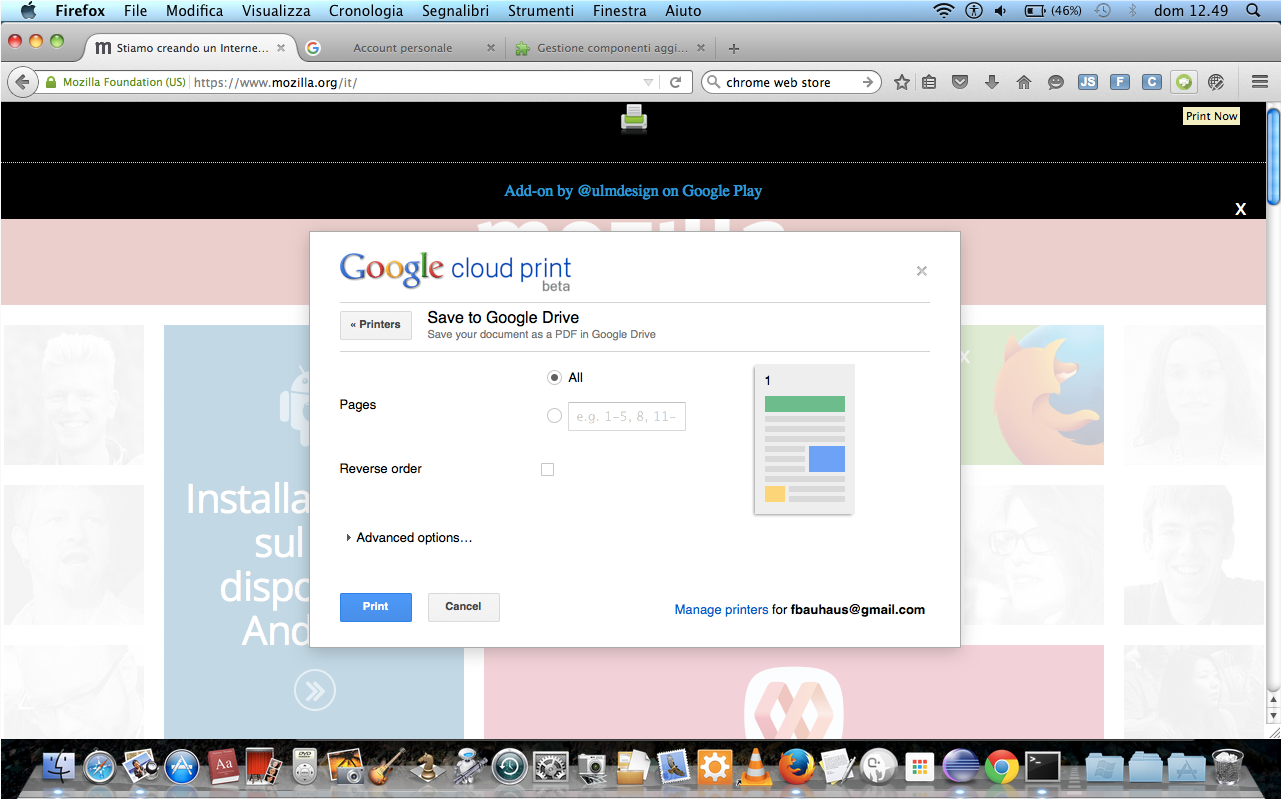Screen dimensions: 1281x799
Task: Open the Pocket icon in toolbar
Action: [960, 82]
